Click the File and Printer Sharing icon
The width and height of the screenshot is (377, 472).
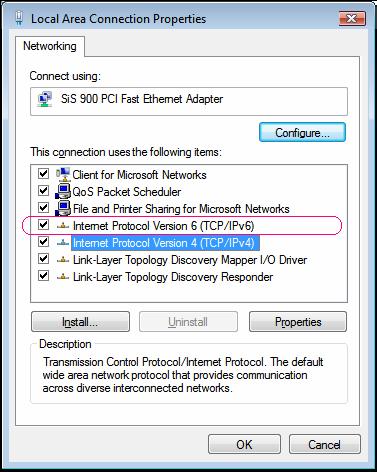pyautogui.click(x=63, y=208)
